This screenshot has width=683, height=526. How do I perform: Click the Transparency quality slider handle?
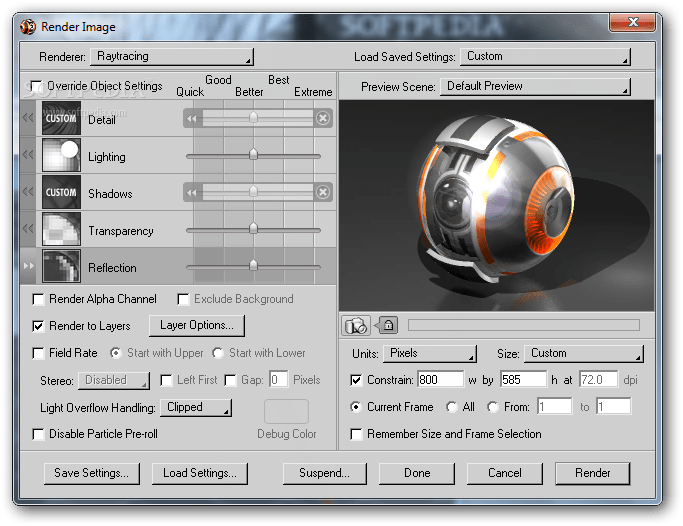(253, 229)
